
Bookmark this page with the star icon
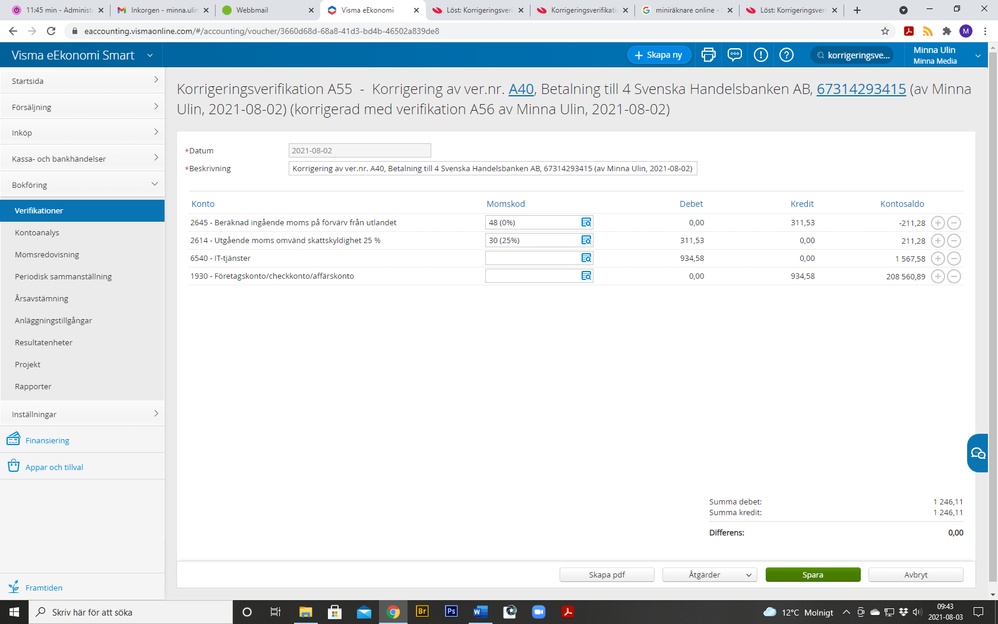885,31
